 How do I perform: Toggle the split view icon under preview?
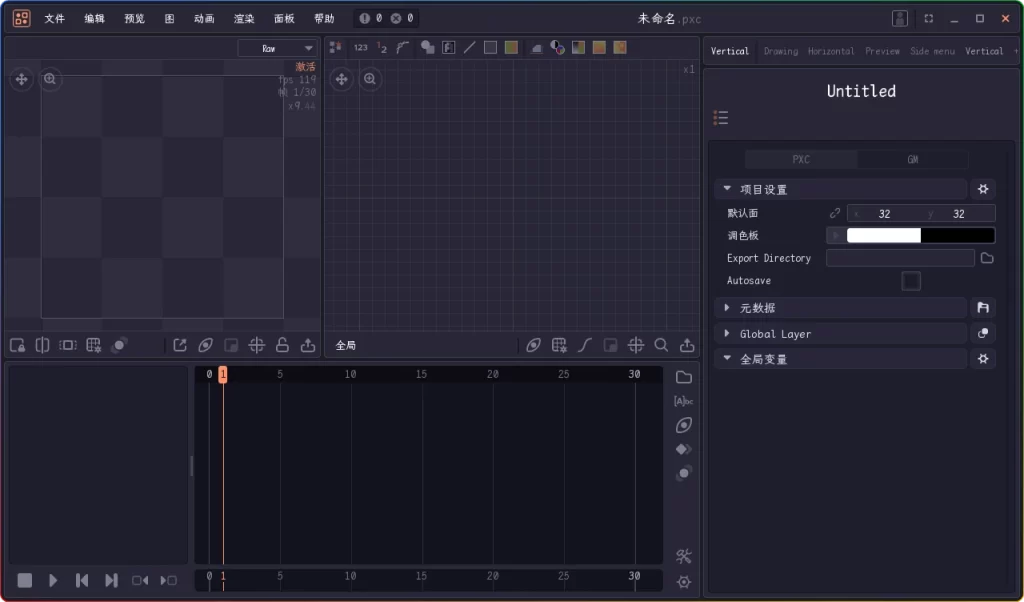[41, 345]
